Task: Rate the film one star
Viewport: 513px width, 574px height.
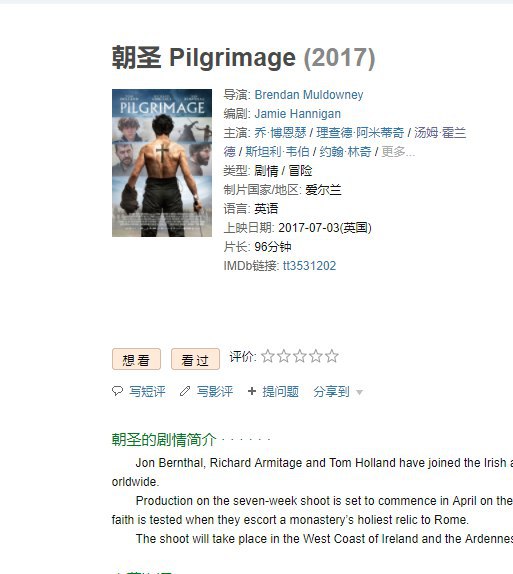Action: click(268, 356)
